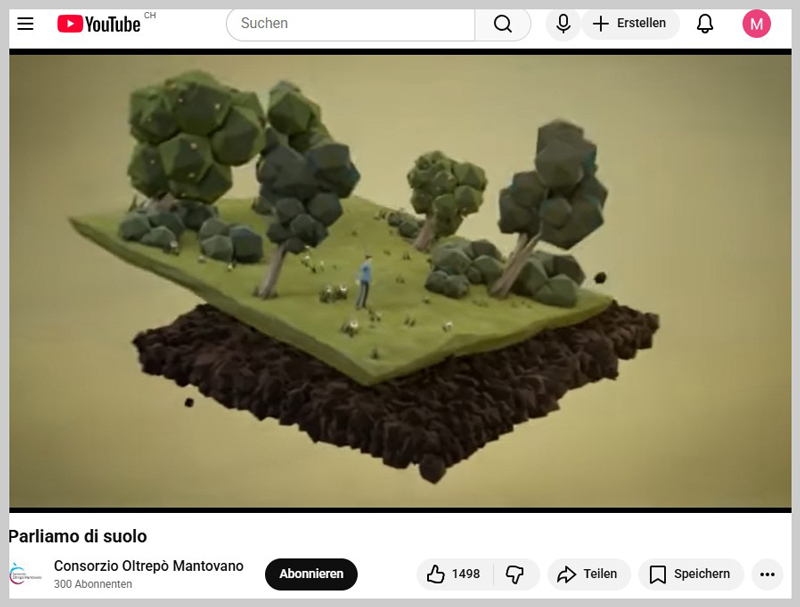The width and height of the screenshot is (800, 607).
Task: Focus the Suchen search field
Action: click(x=350, y=24)
